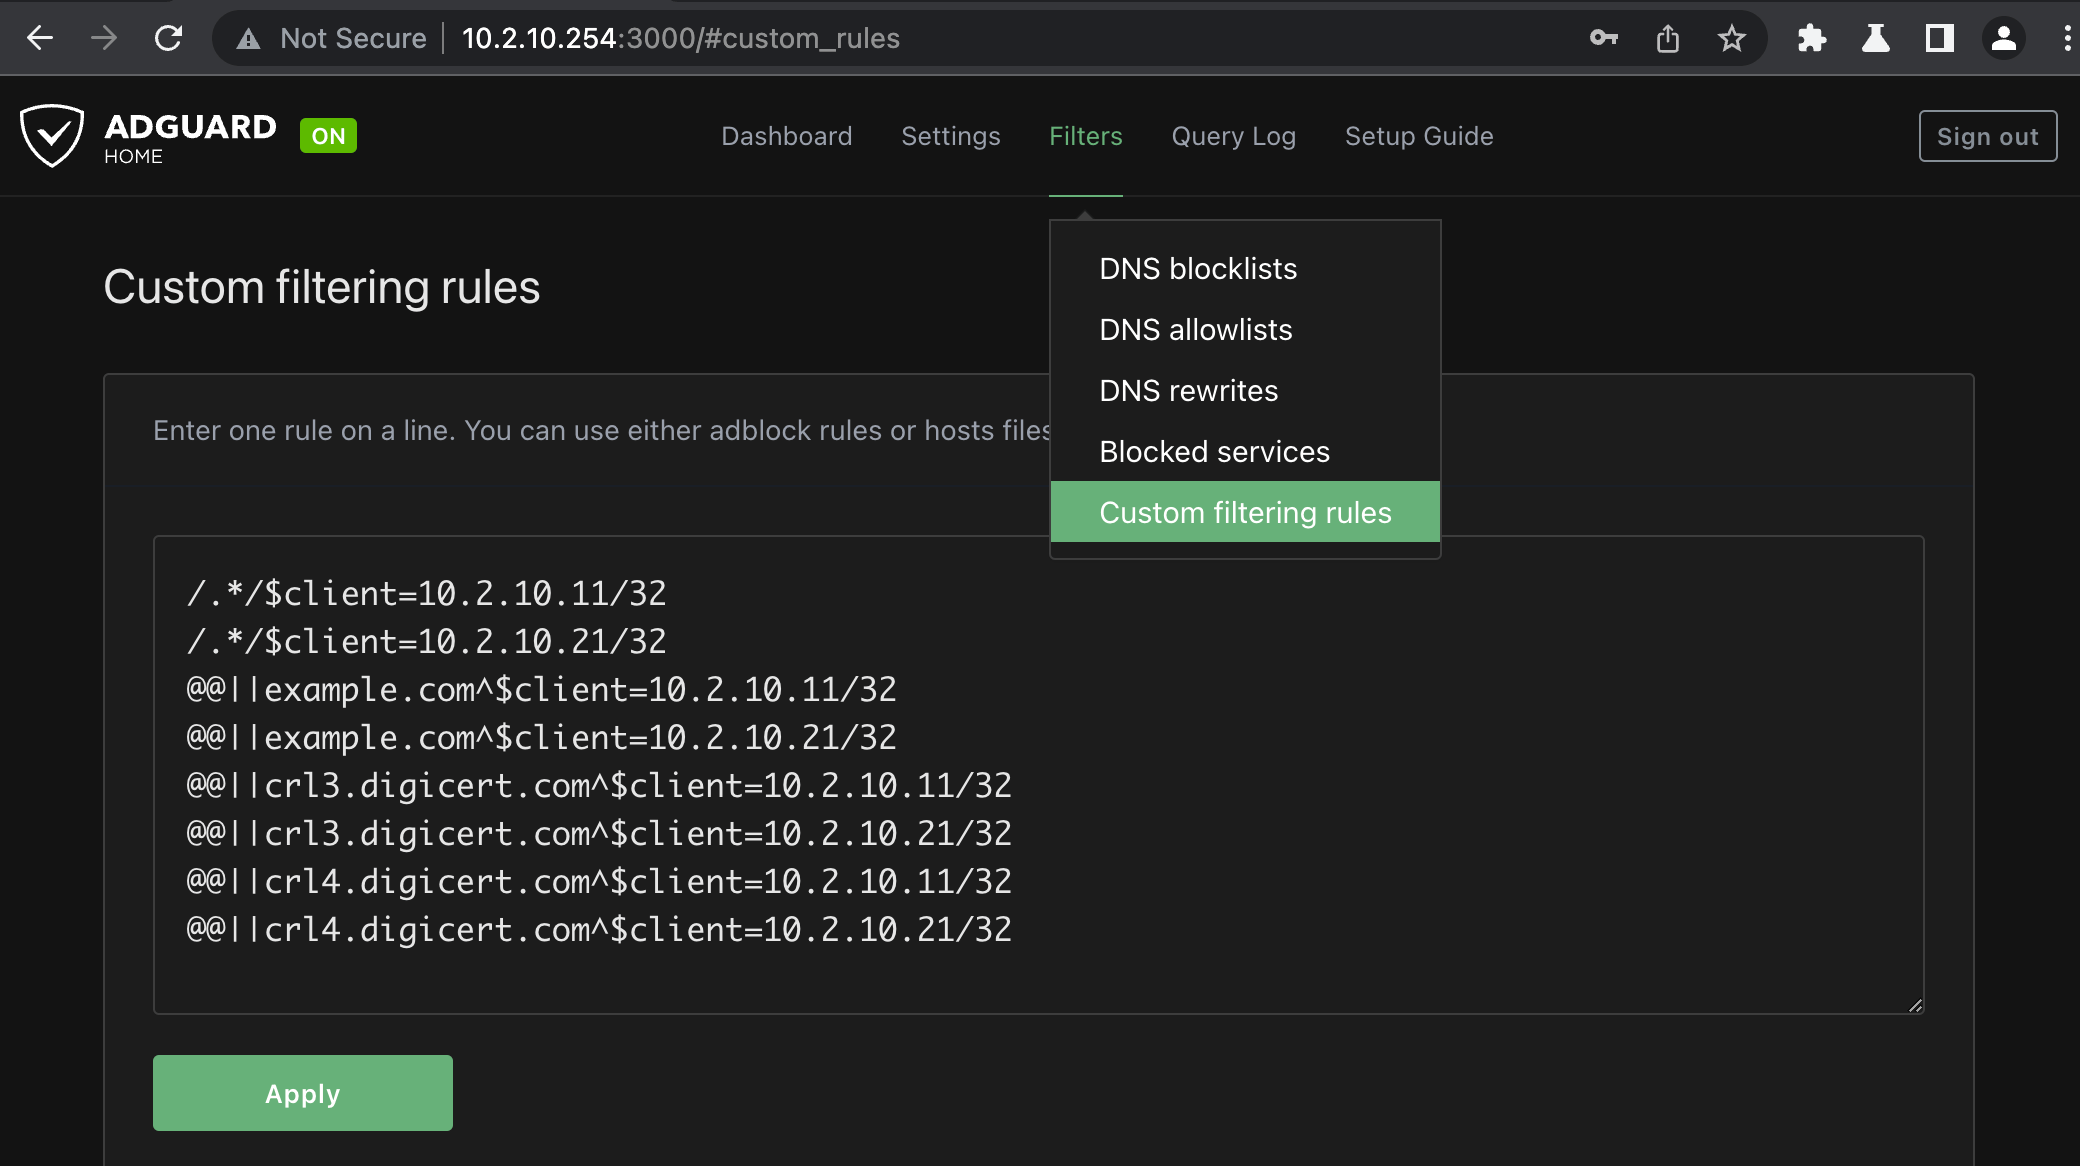Image resolution: width=2080 pixels, height=1166 pixels.
Task: Open the share page icon
Action: (1667, 38)
